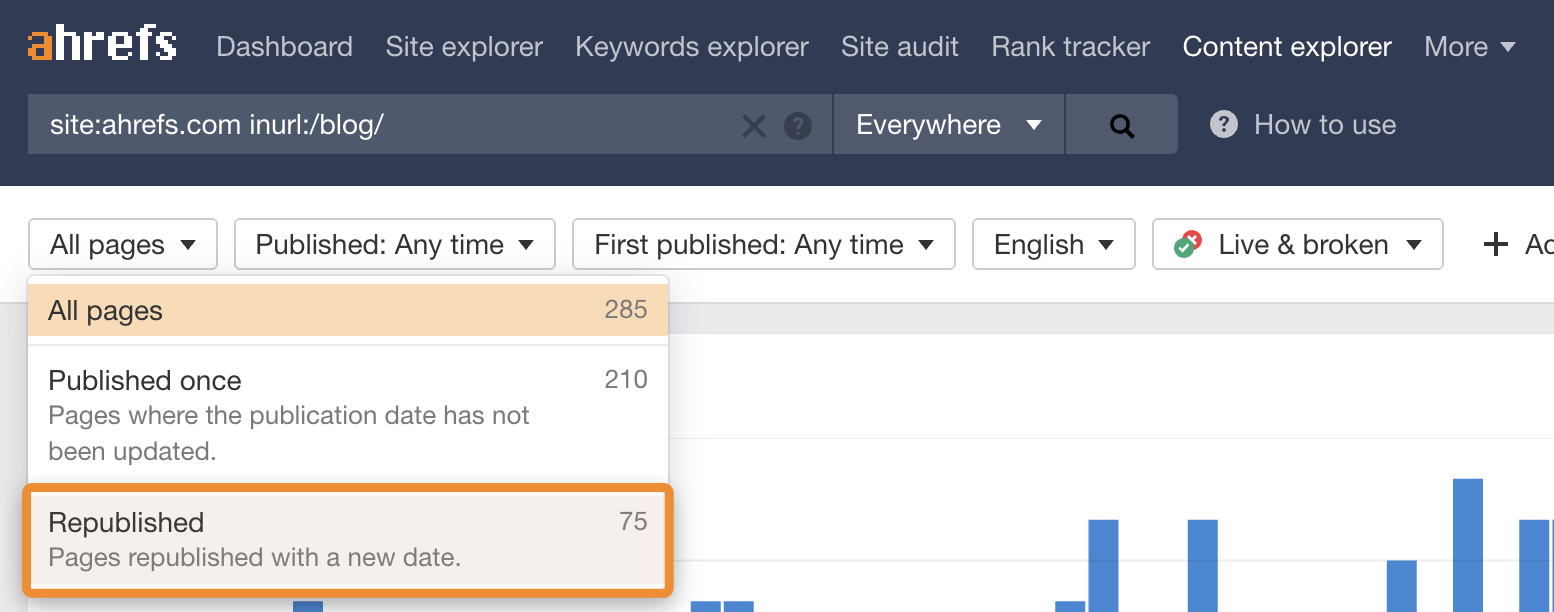This screenshot has height=612, width=1554.
Task: Click the How to use link
Action: [1324, 124]
